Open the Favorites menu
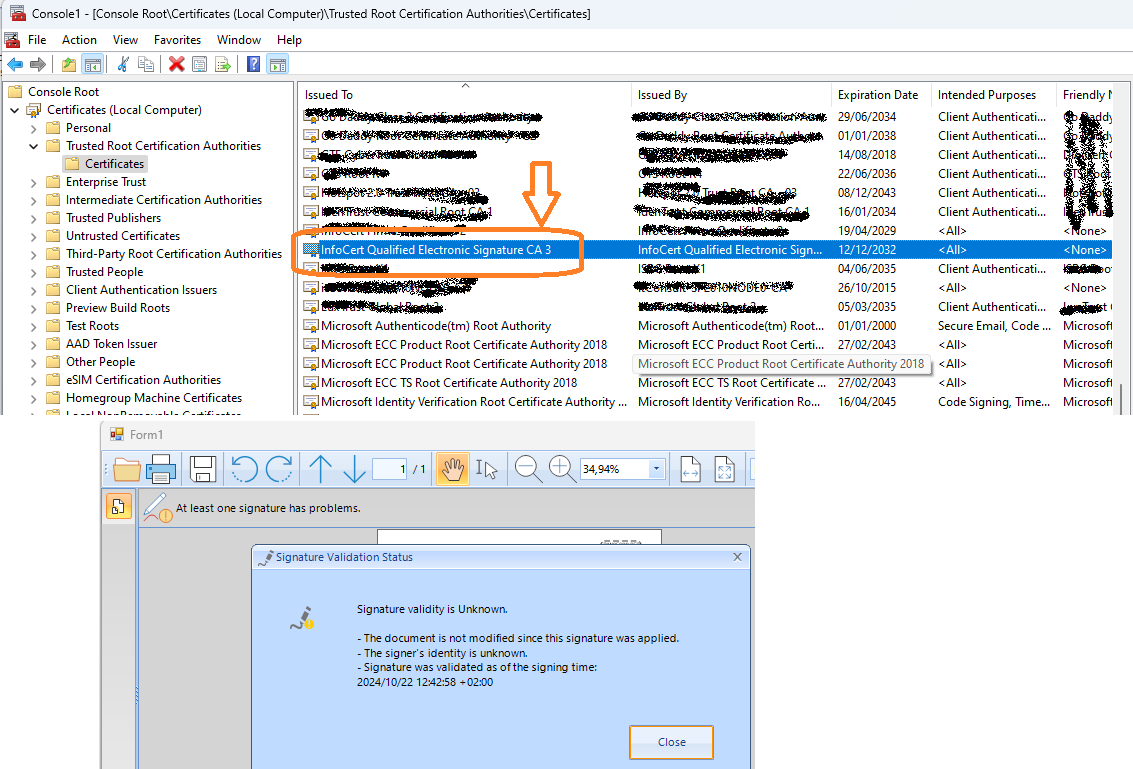Screen dimensions: 1133x769 coord(177,40)
